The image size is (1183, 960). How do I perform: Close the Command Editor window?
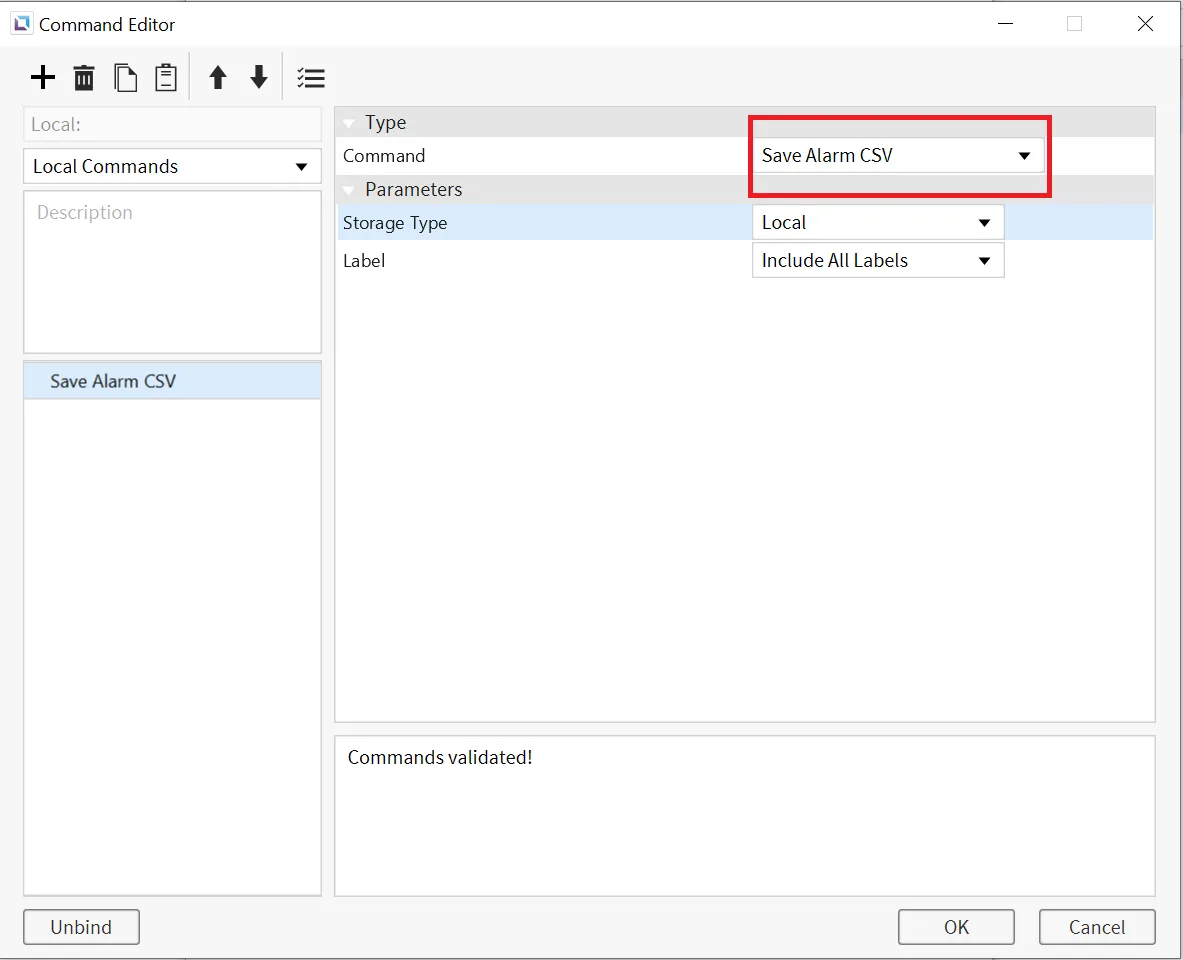click(x=1146, y=24)
